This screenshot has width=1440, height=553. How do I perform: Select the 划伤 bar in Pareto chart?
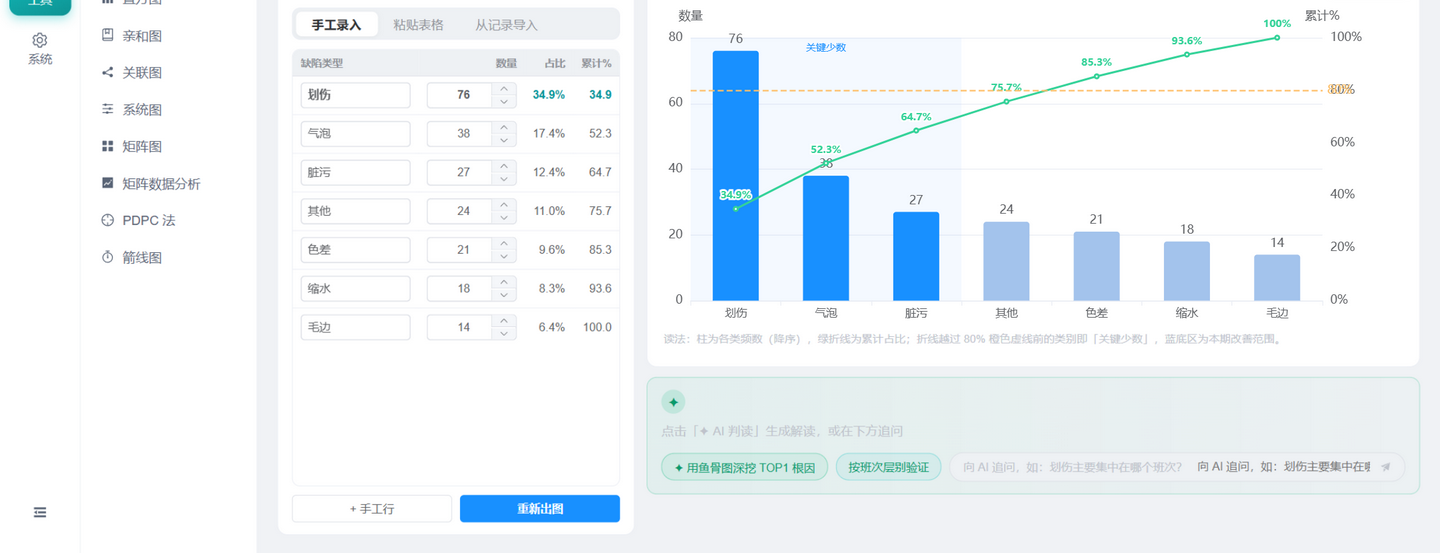(x=736, y=175)
